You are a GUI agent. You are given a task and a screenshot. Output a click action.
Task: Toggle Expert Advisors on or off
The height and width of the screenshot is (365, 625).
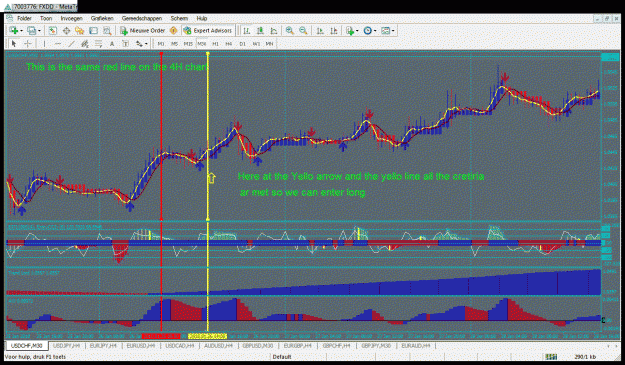[x=208, y=31]
